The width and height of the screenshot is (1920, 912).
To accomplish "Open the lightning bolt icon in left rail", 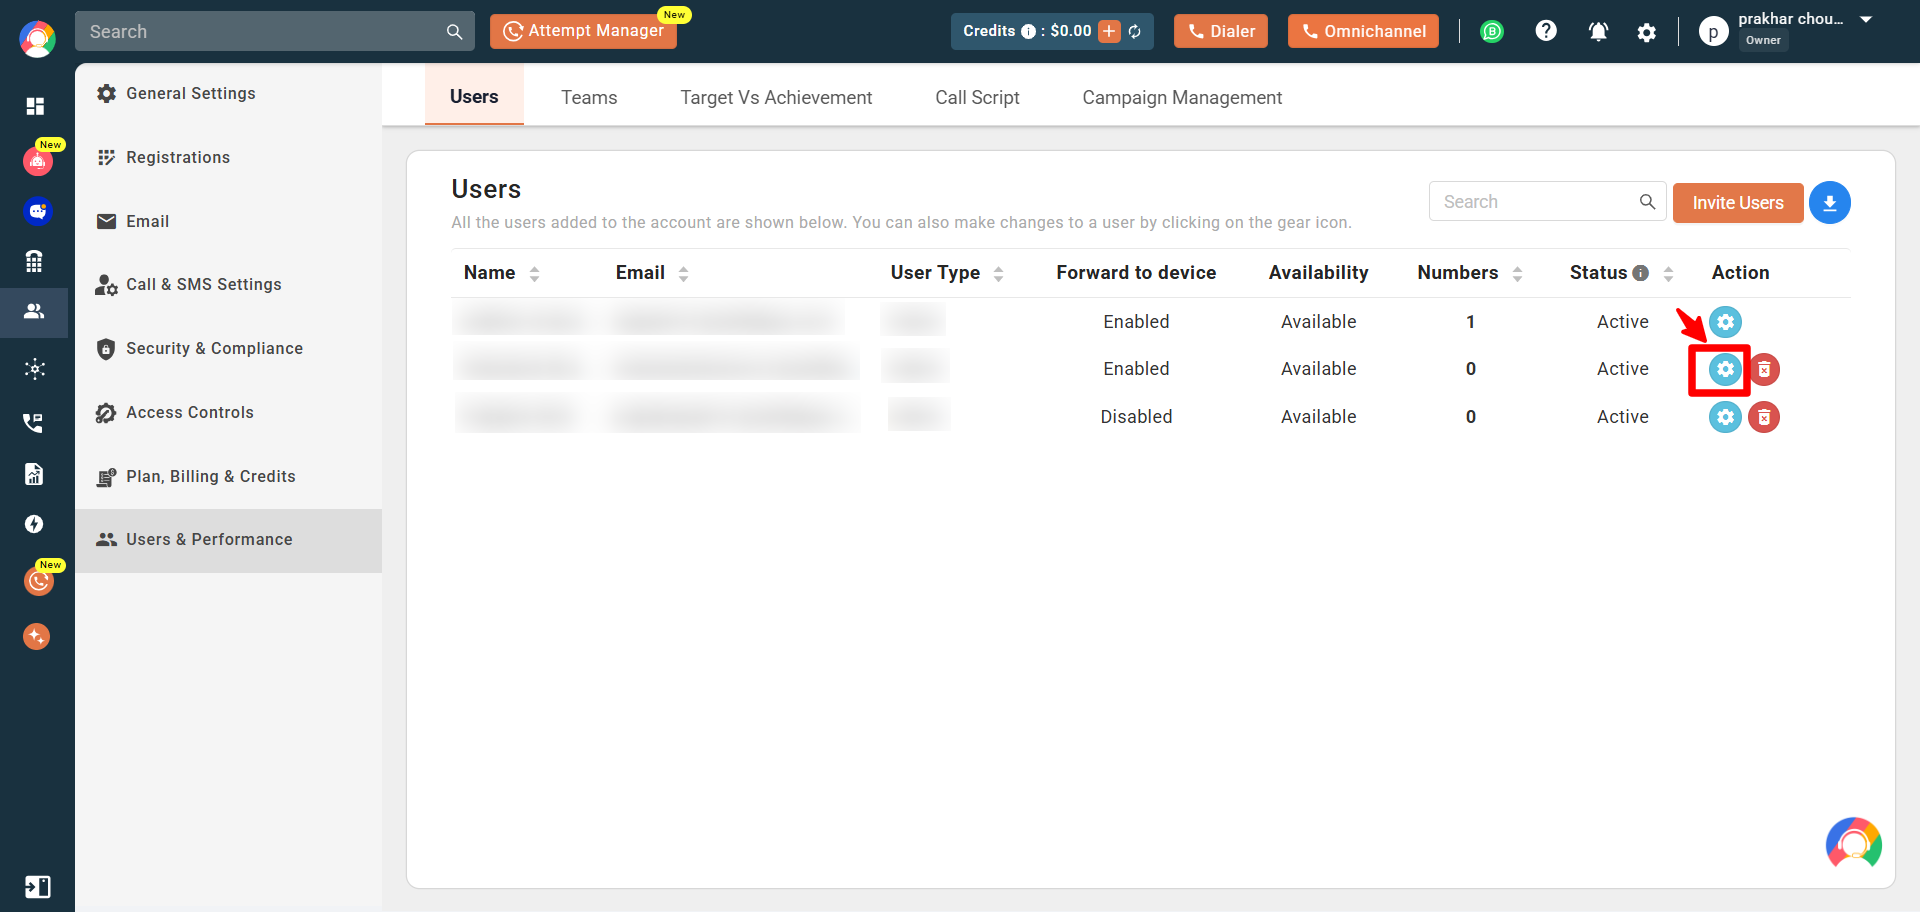I will click(34, 524).
